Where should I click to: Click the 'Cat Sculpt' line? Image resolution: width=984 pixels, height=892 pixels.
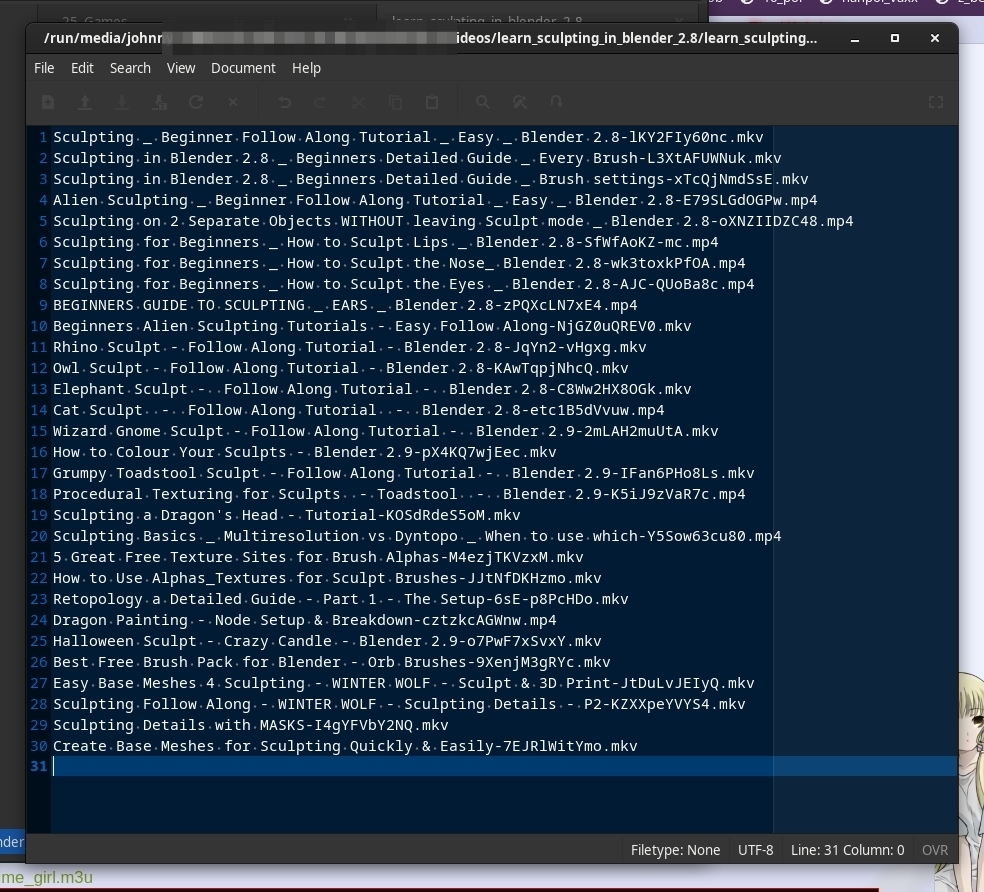(x=358, y=411)
